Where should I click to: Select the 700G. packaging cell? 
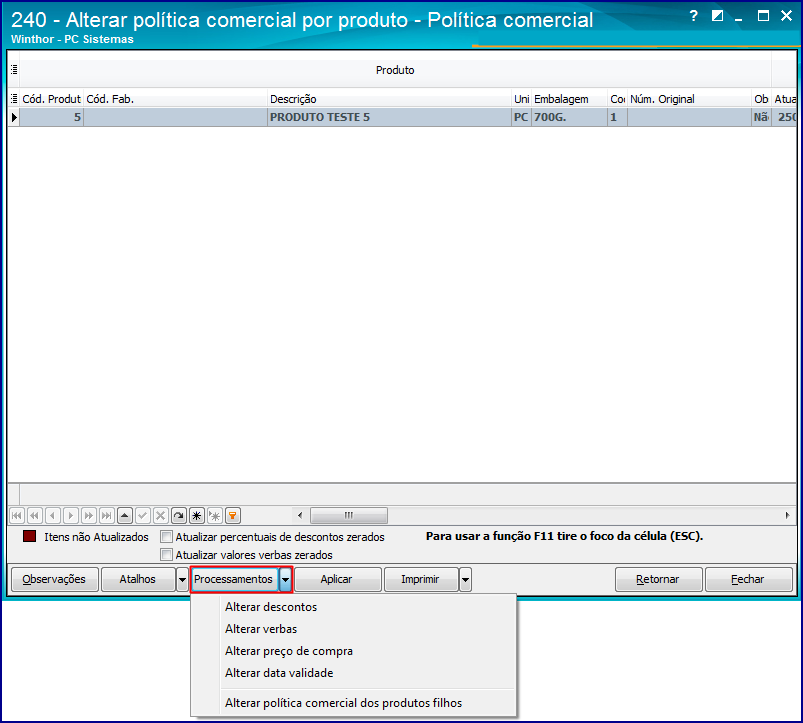569,117
